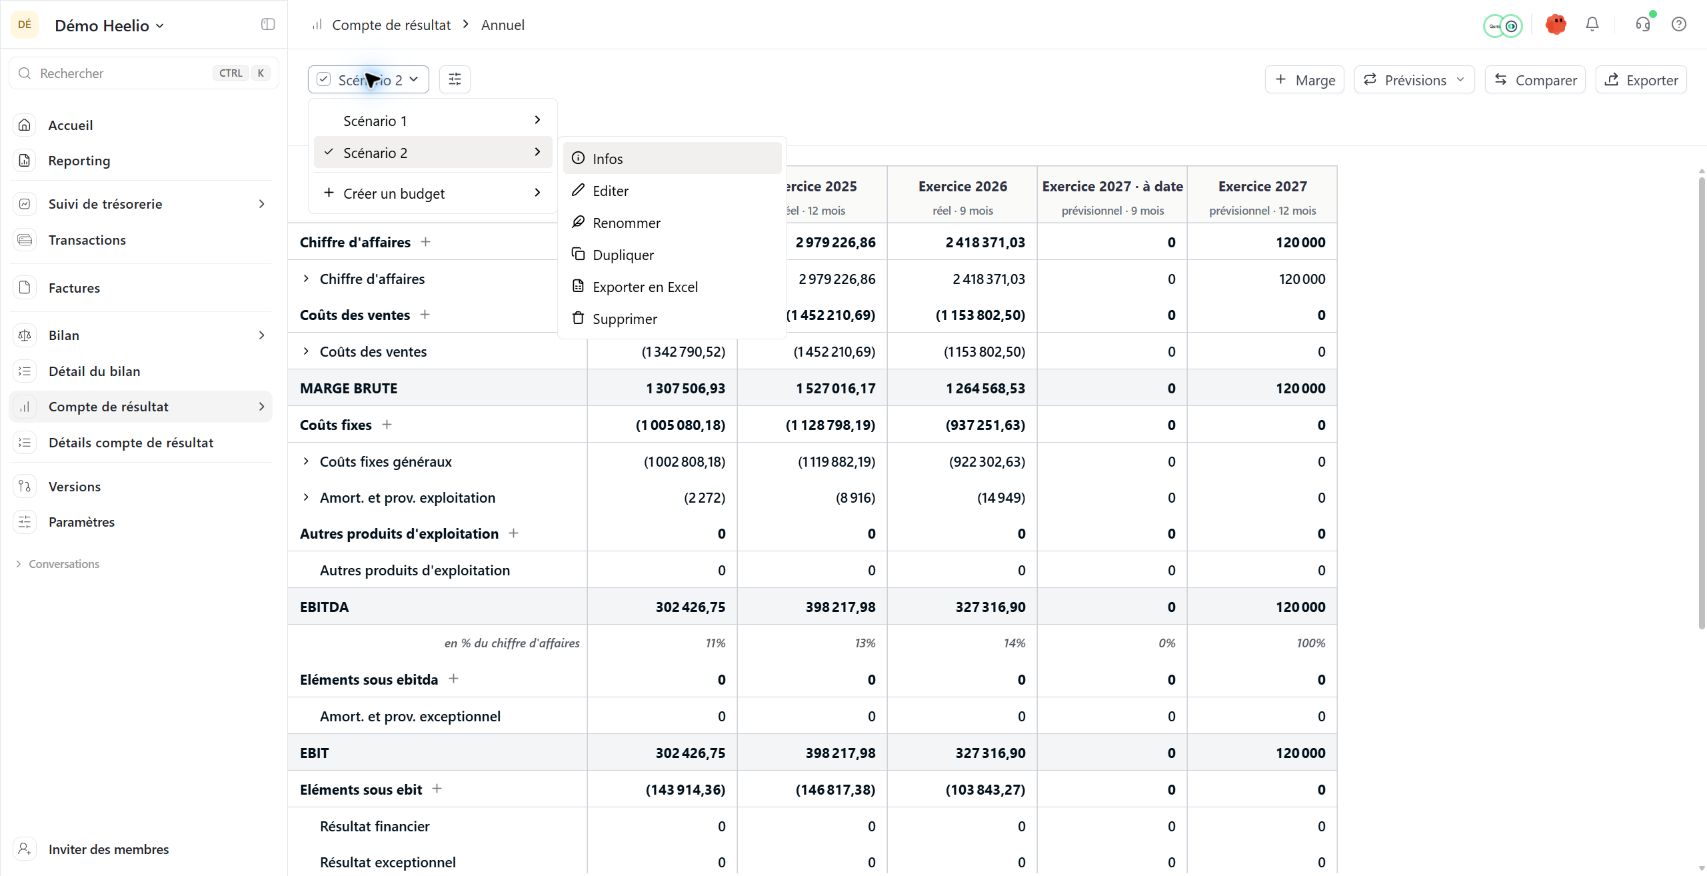Open the Scénario 2 selector dropdown
This screenshot has height=876, width=1707.
point(368,80)
